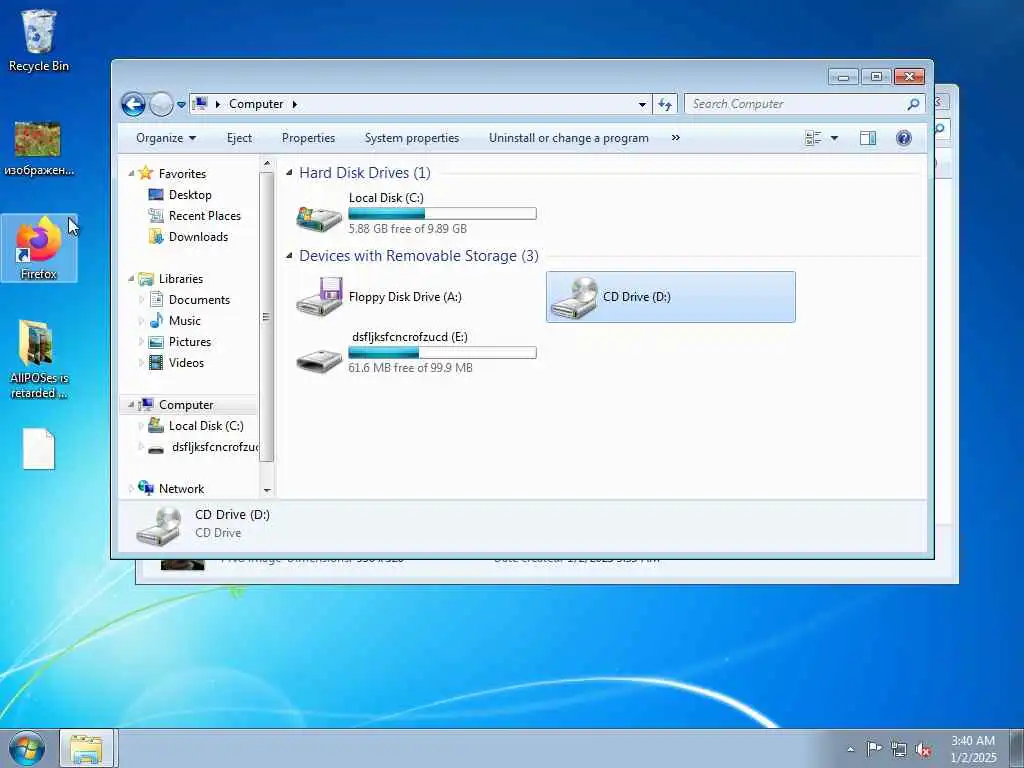Change your view icon button
This screenshot has height=768, width=1024.
click(813, 138)
